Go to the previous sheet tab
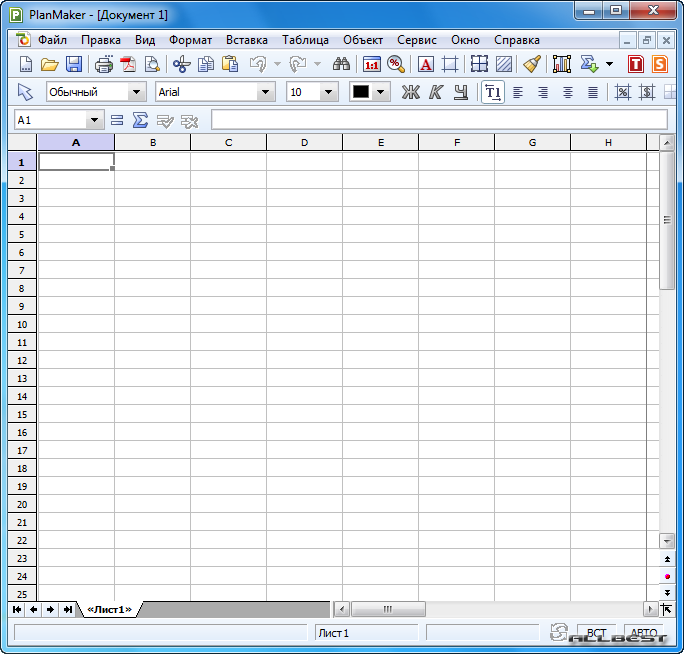Screen dimensions: 684x654 point(34,609)
